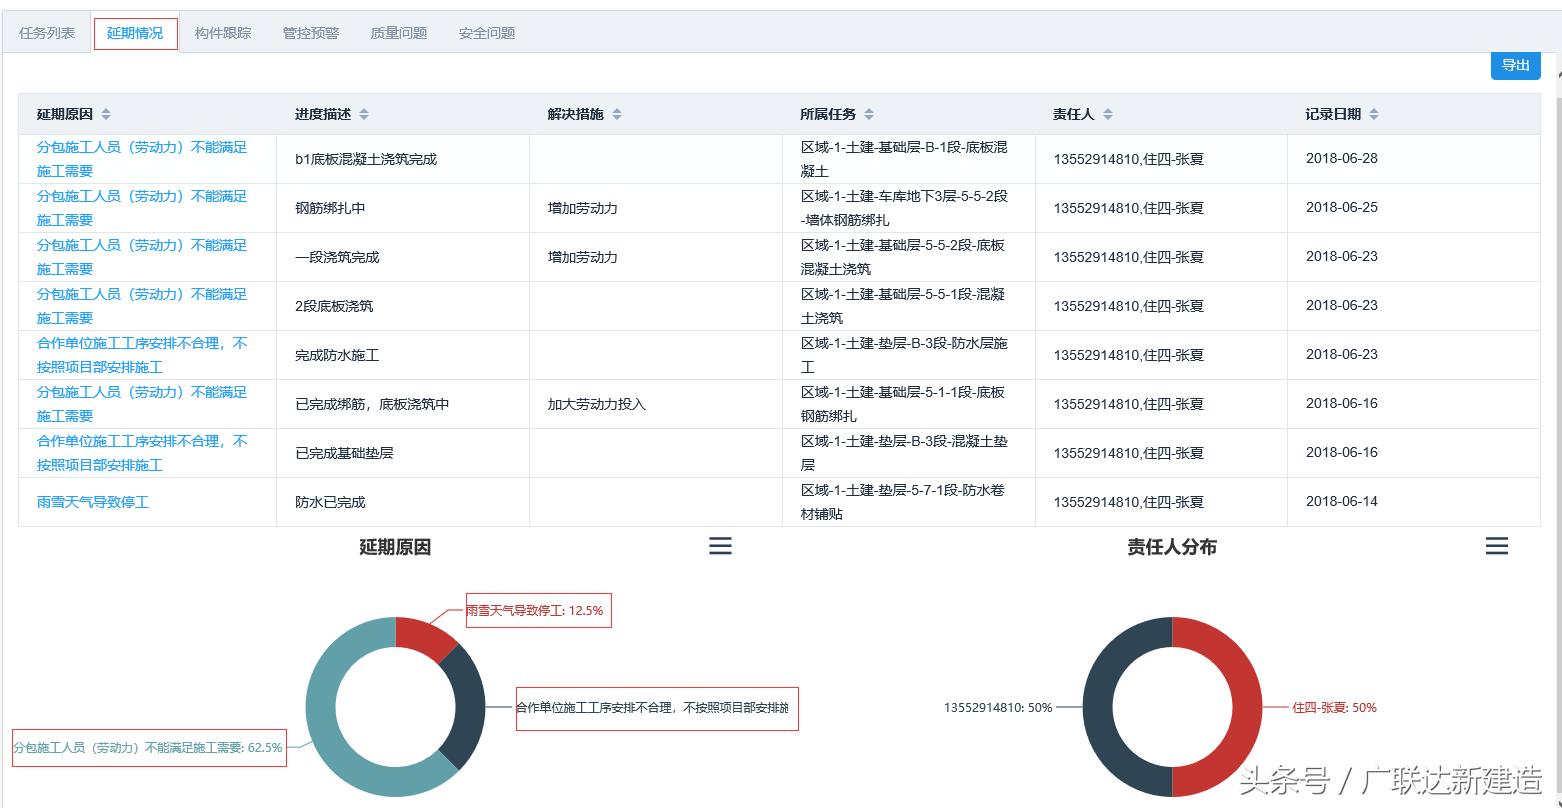Click the 解决措施 sort arrows
Viewport: 1562px width, 808px height.
[617, 114]
